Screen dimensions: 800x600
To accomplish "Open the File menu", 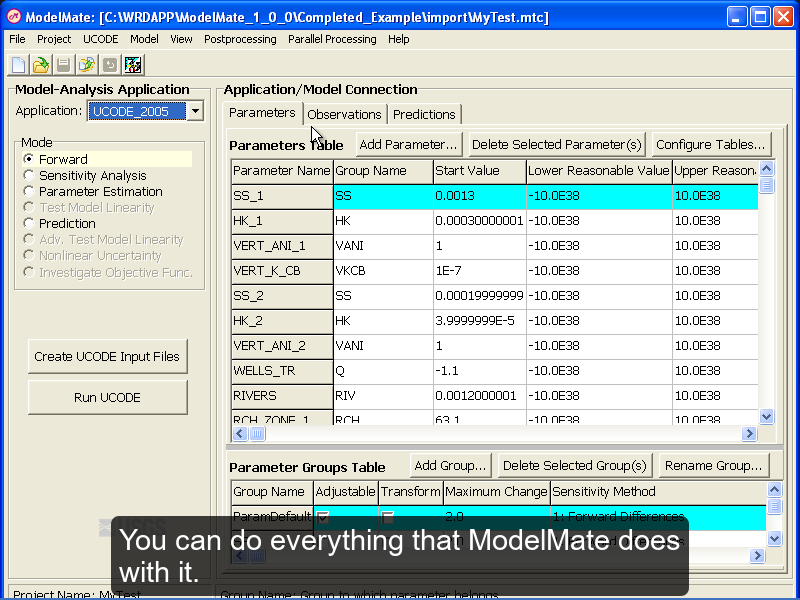I will click(17, 39).
